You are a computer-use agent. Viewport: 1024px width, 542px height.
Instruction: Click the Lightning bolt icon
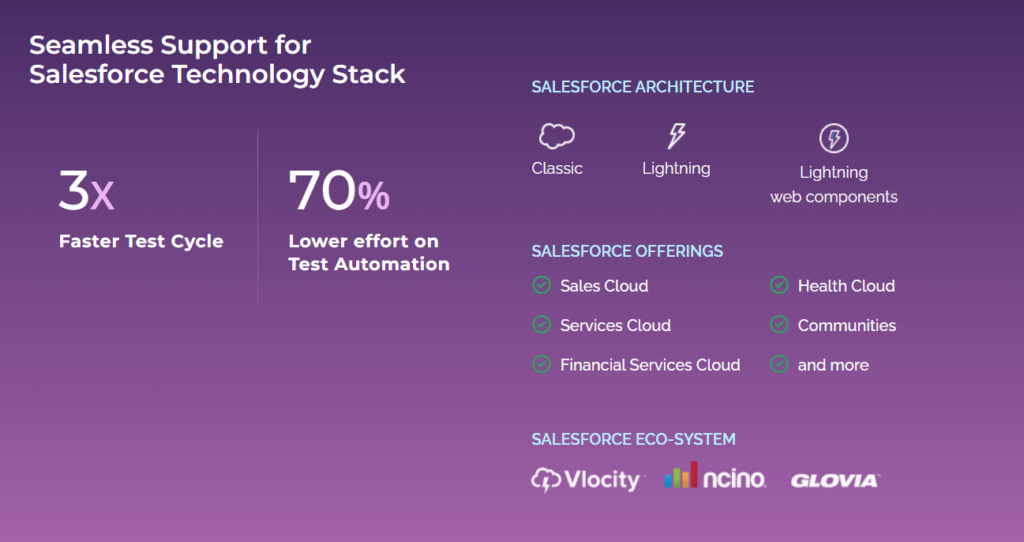point(677,136)
